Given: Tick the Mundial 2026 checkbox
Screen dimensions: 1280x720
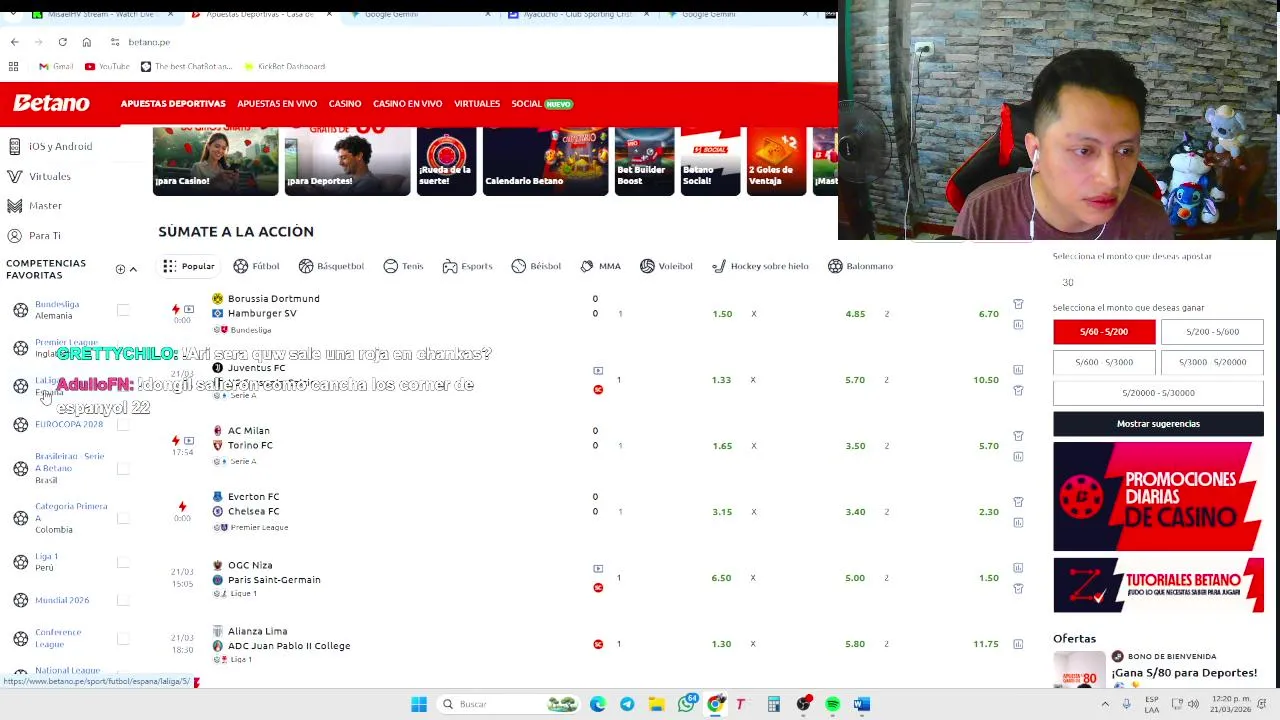Looking at the screenshot, I should tap(123, 600).
